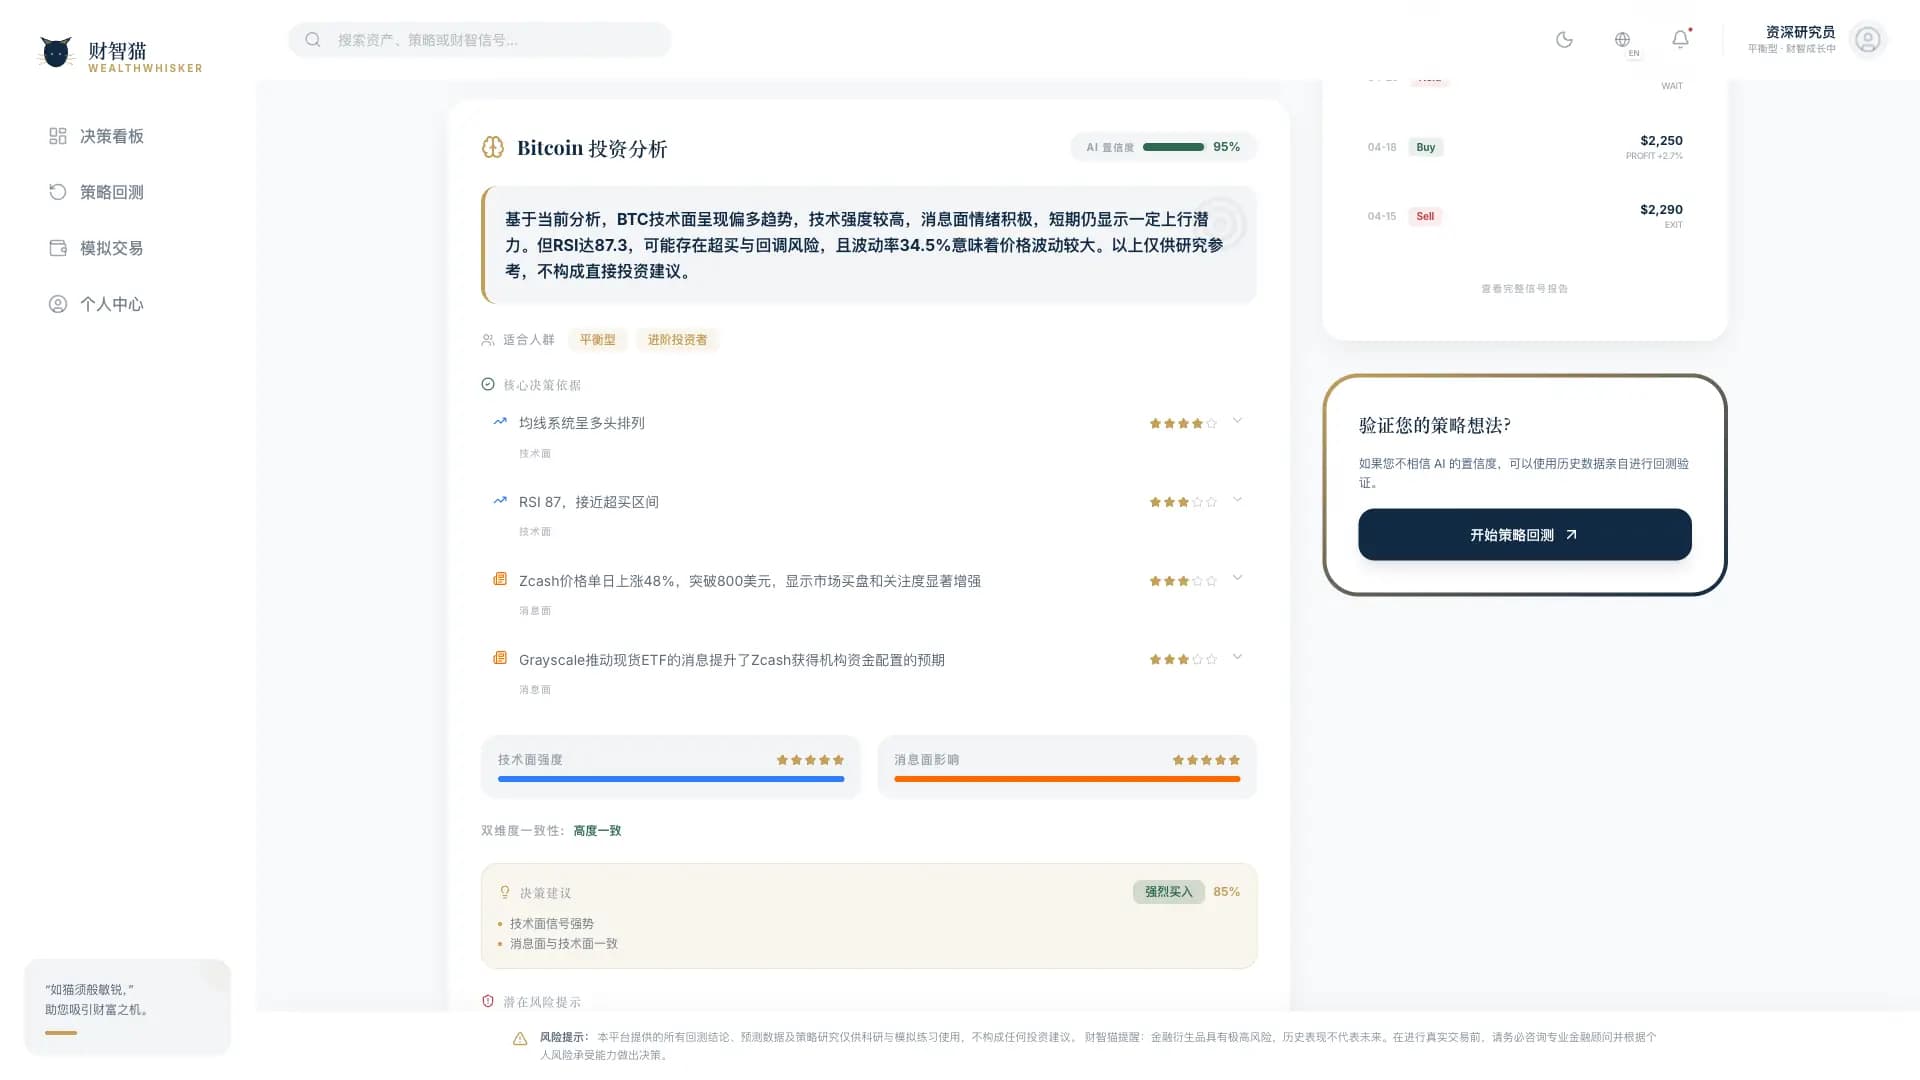Click arrow icon on 开始策略回测 button
Viewport: 1920px width, 1080px height.
point(1571,535)
